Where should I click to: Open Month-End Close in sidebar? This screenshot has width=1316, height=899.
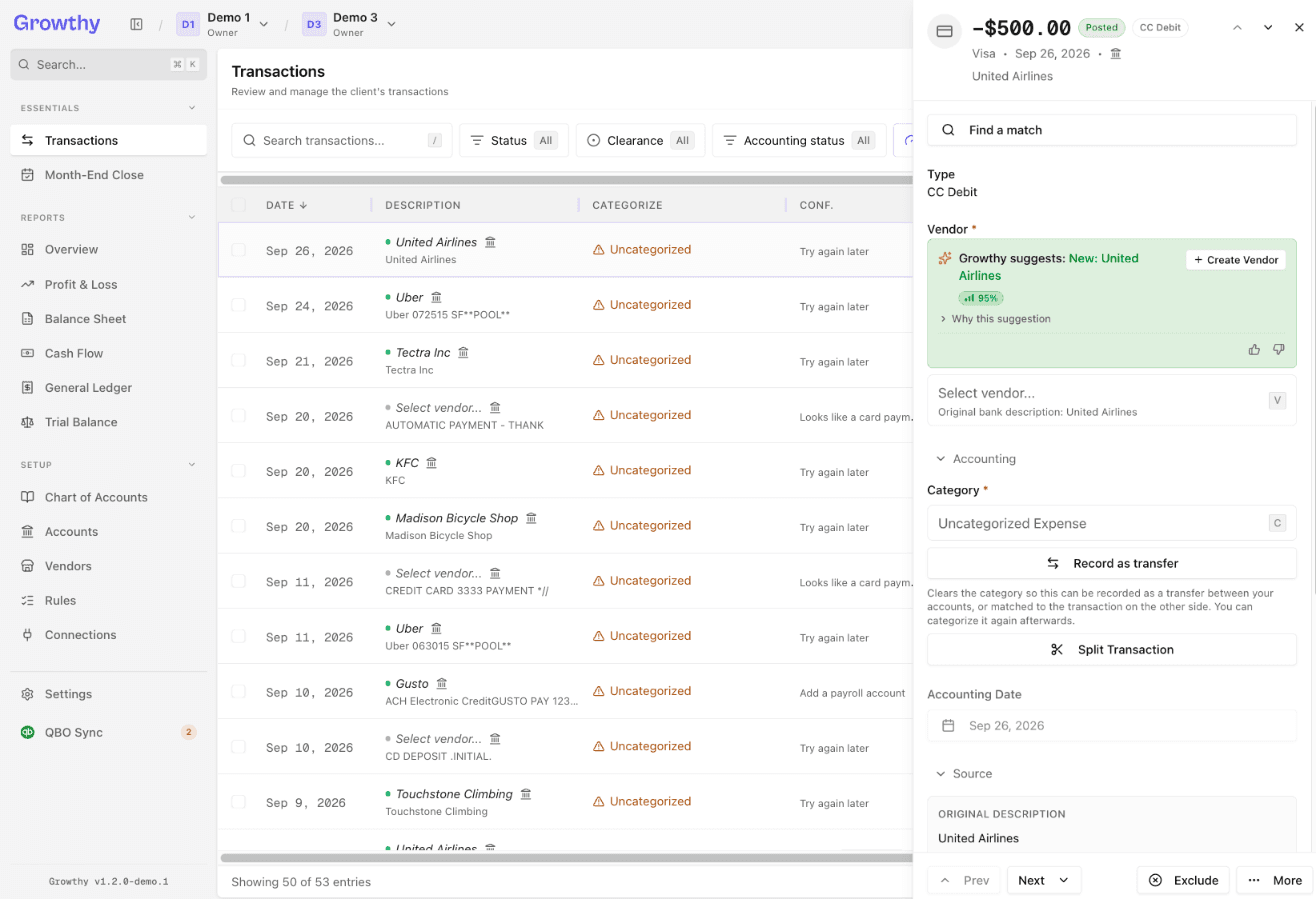(x=109, y=175)
